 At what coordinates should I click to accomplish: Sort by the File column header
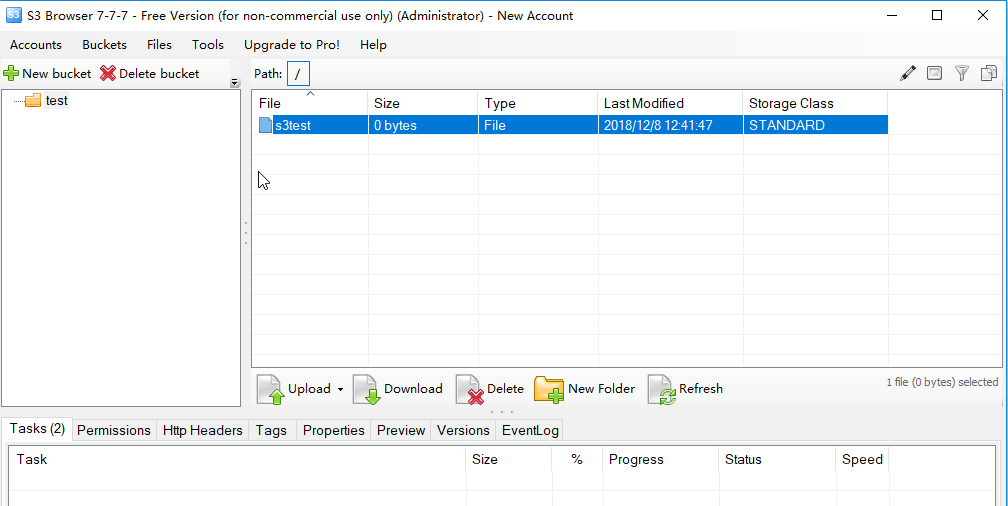coord(310,103)
